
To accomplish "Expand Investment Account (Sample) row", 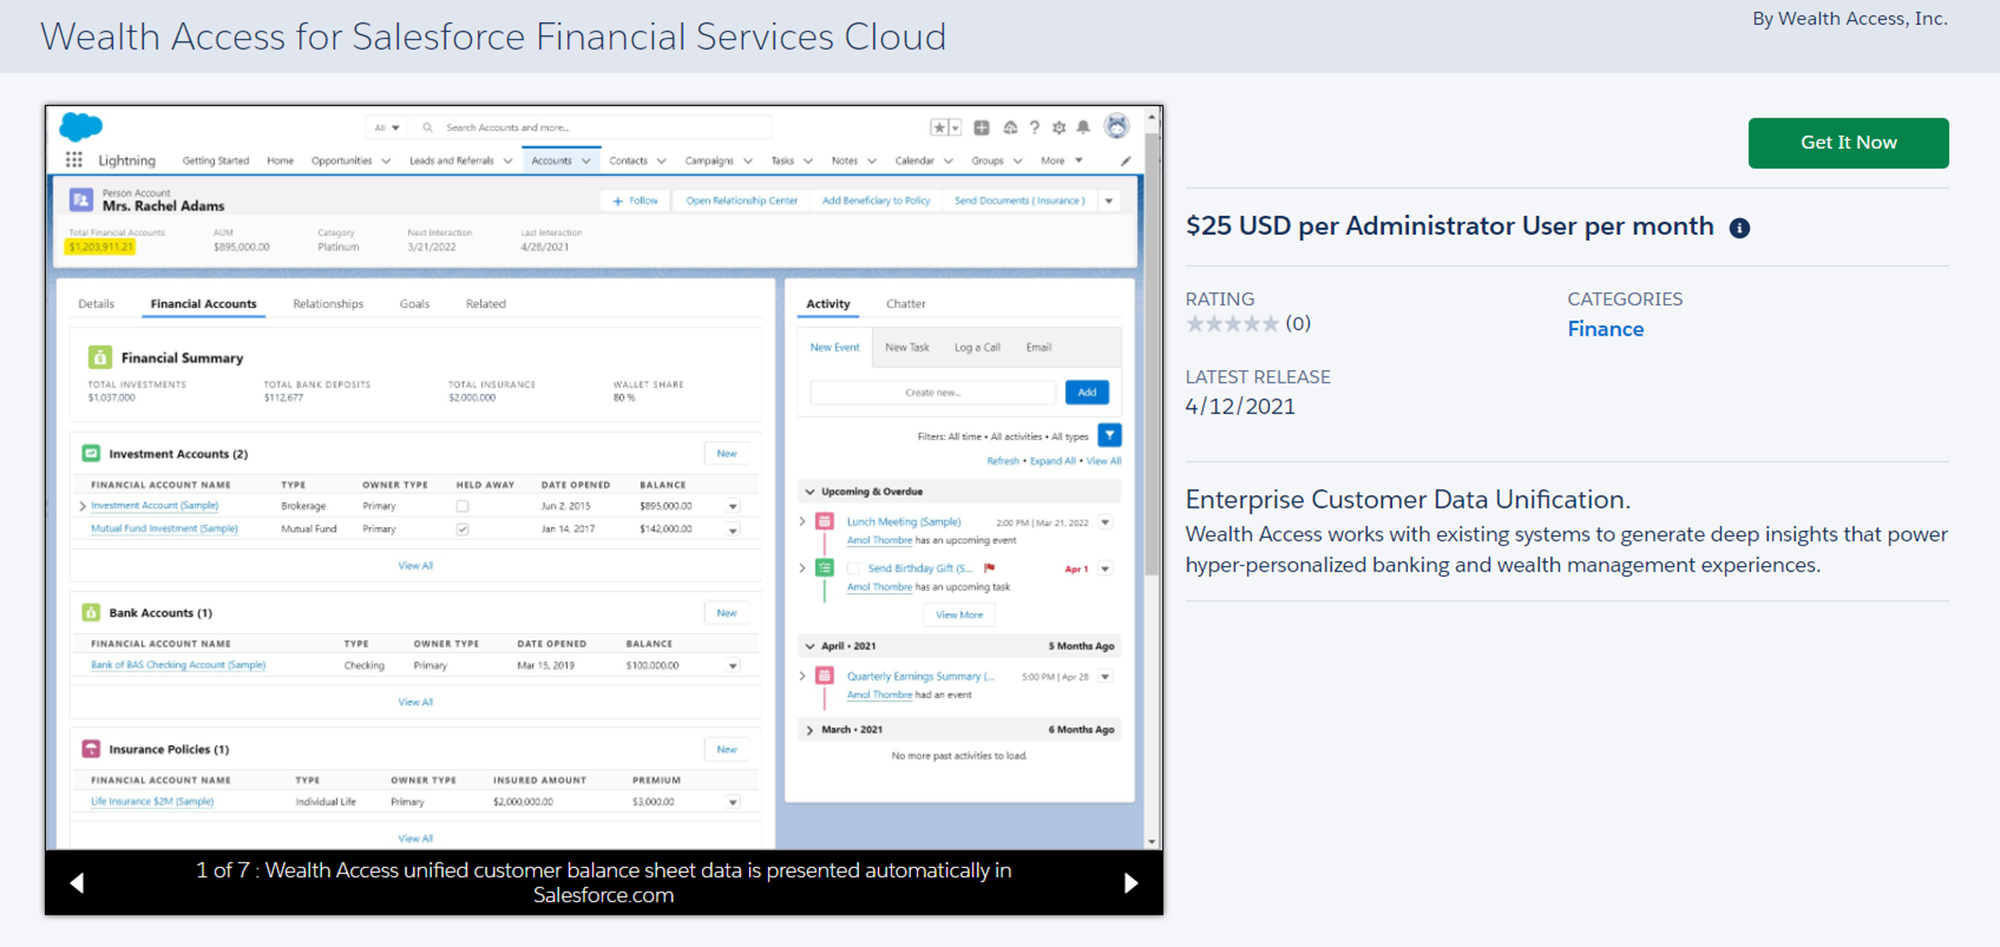I will click(x=82, y=506).
